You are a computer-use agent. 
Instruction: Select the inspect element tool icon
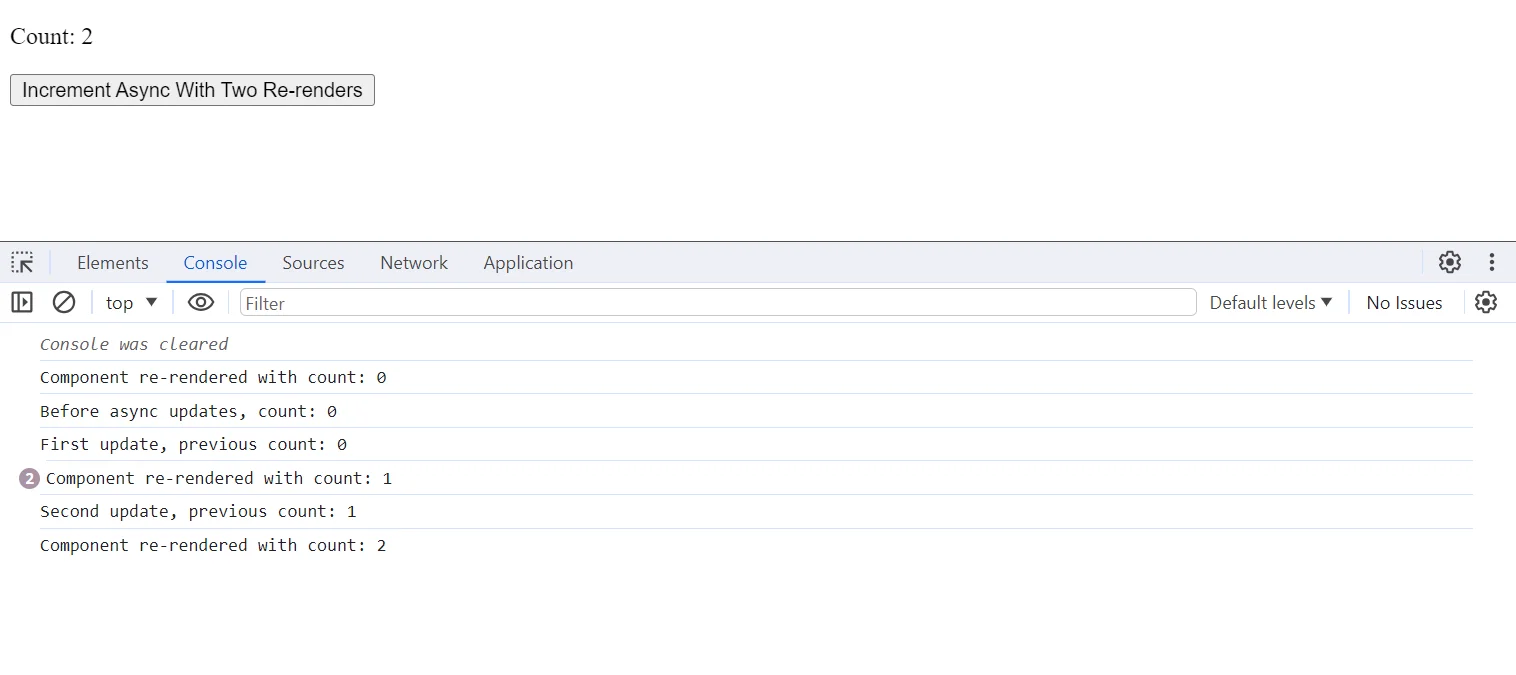click(22, 262)
